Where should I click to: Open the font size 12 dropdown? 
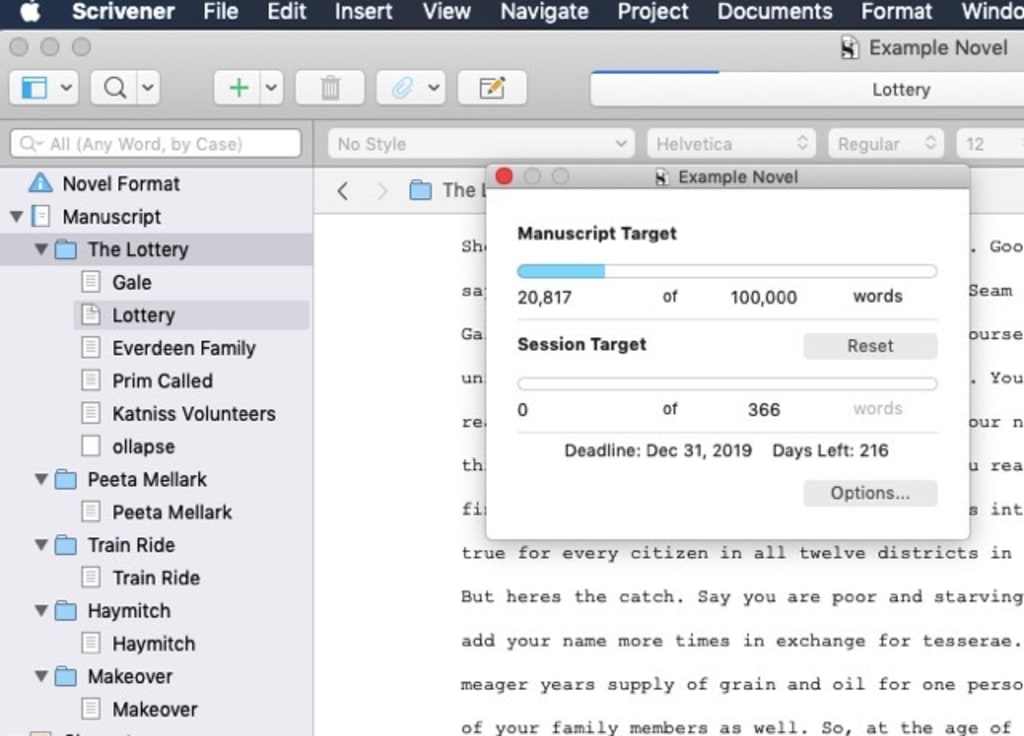point(990,144)
